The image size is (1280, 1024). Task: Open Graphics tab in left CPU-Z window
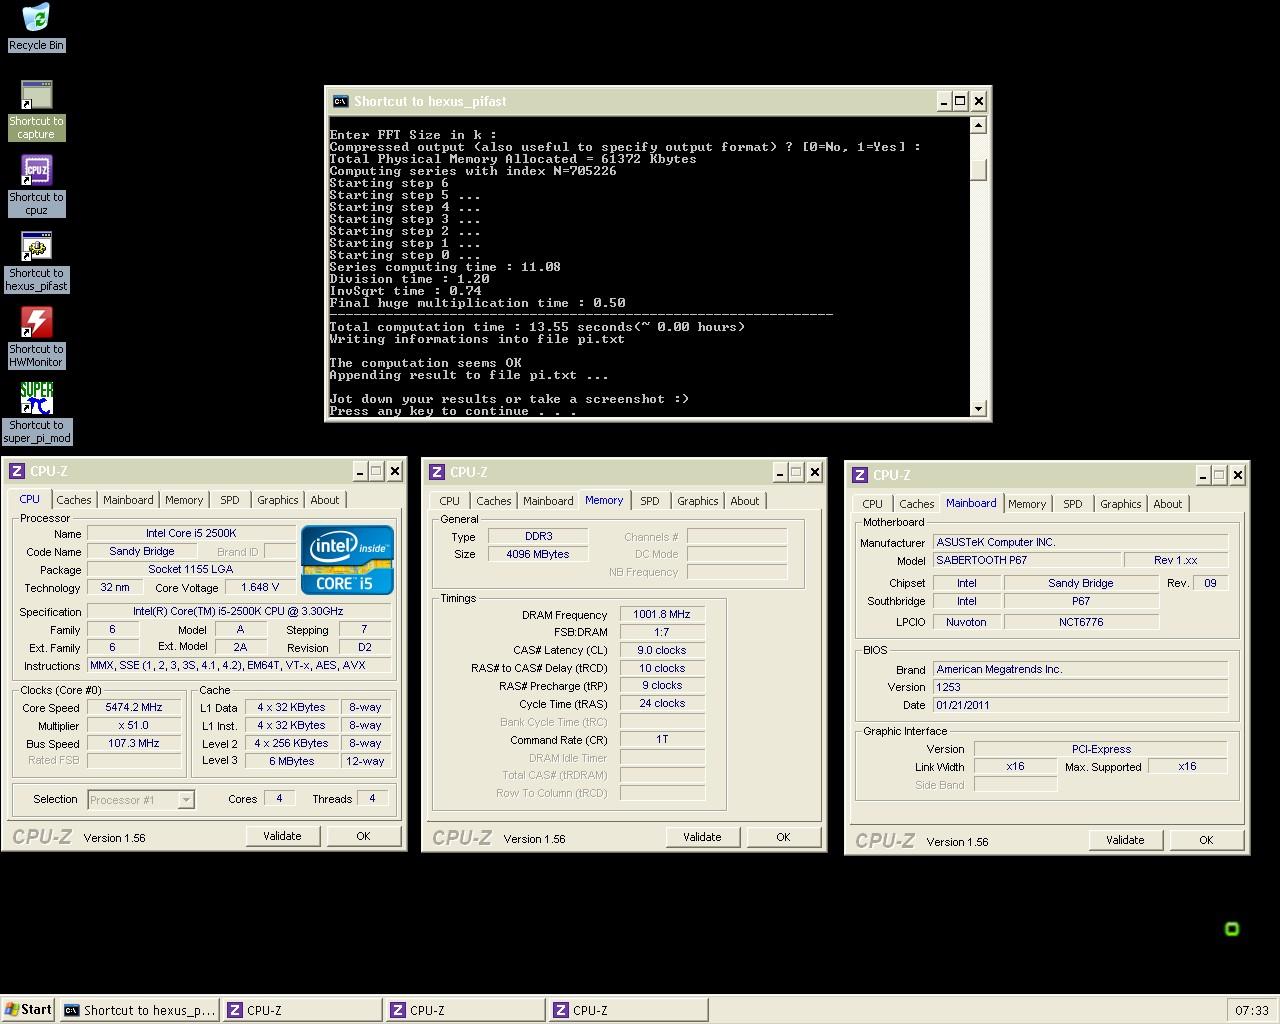[x=277, y=500]
